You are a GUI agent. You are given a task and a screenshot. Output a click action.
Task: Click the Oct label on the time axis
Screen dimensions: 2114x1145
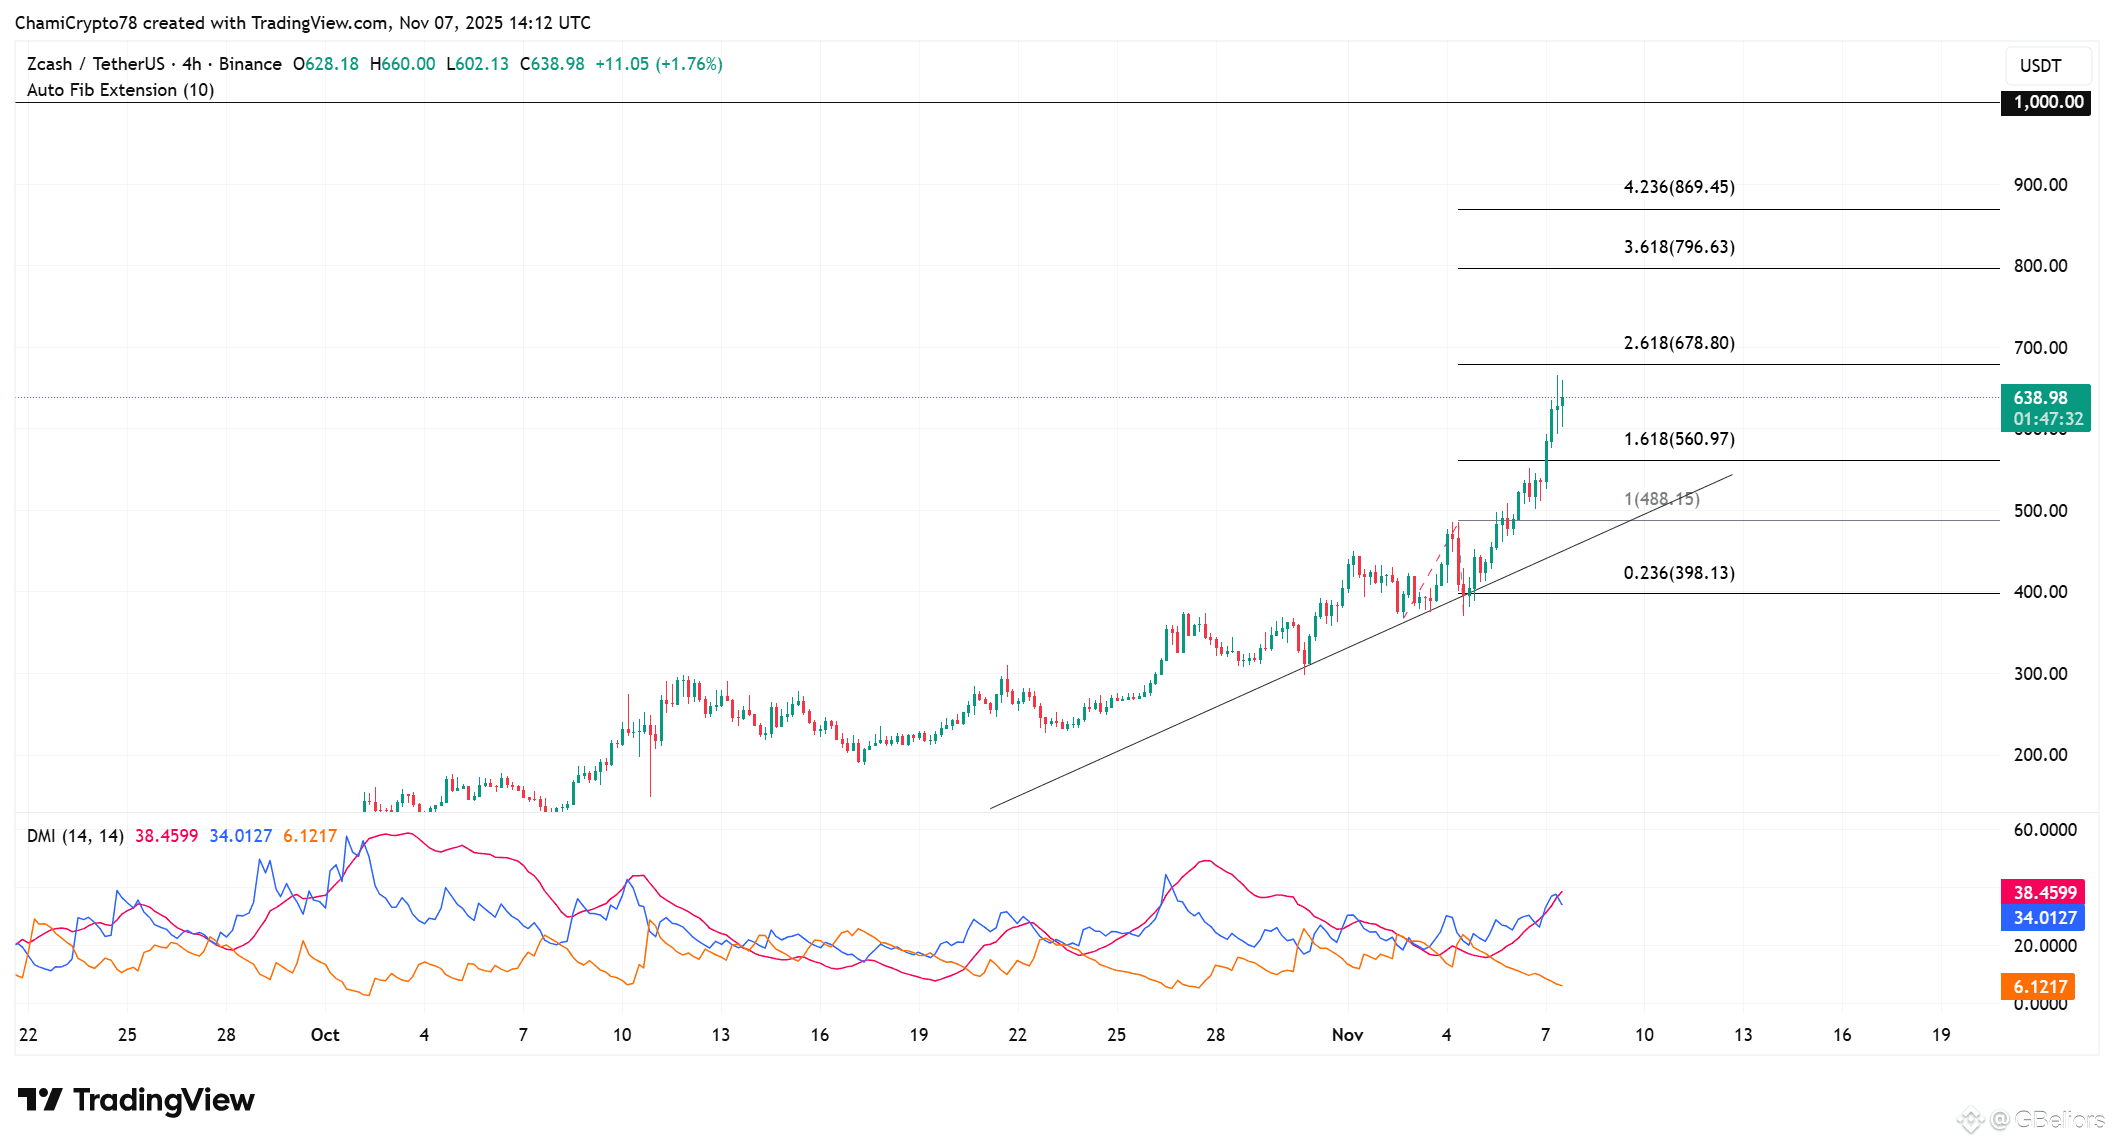pos(325,1035)
